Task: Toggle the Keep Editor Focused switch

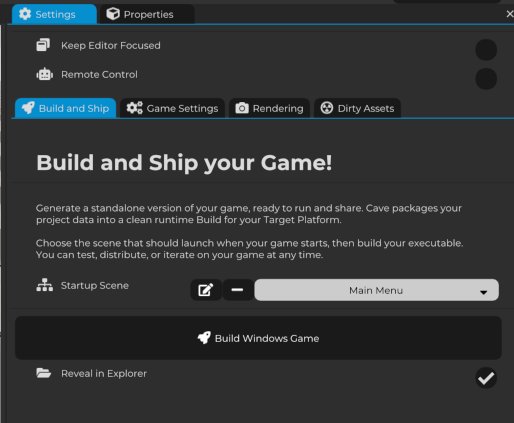Action: [x=486, y=50]
